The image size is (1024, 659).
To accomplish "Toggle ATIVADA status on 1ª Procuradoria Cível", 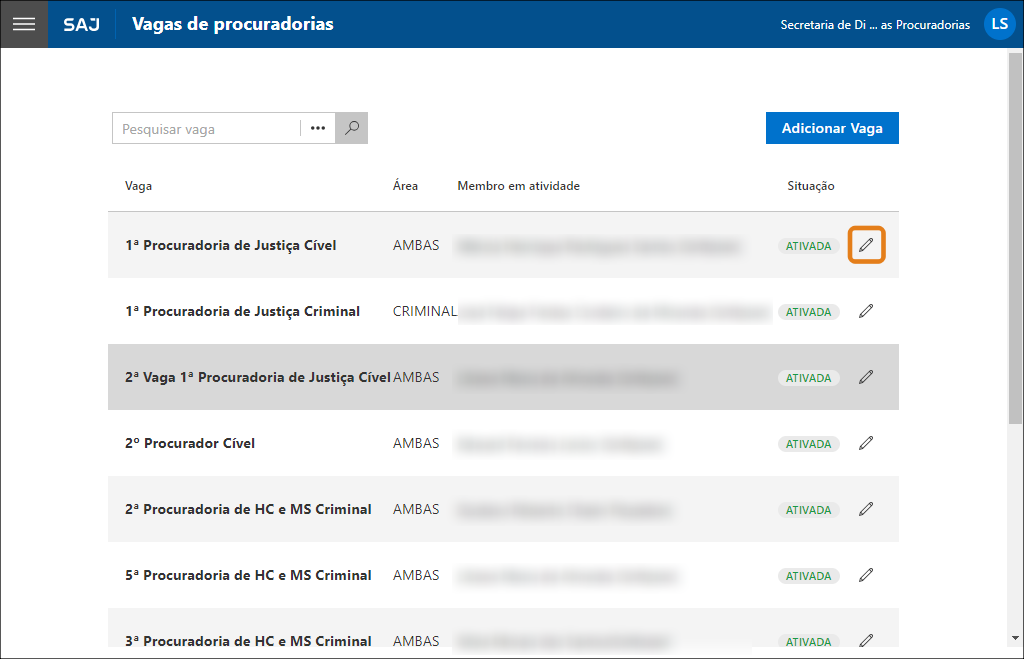I will point(808,245).
